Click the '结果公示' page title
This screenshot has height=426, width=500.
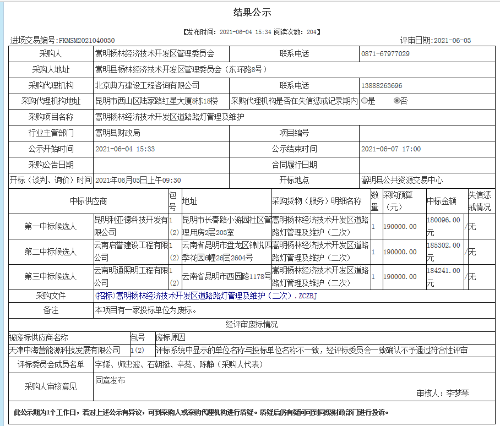(252, 13)
